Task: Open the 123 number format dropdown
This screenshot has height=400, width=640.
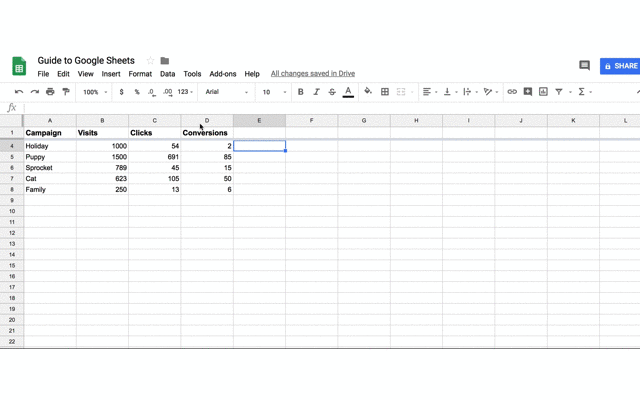Action: [185, 92]
